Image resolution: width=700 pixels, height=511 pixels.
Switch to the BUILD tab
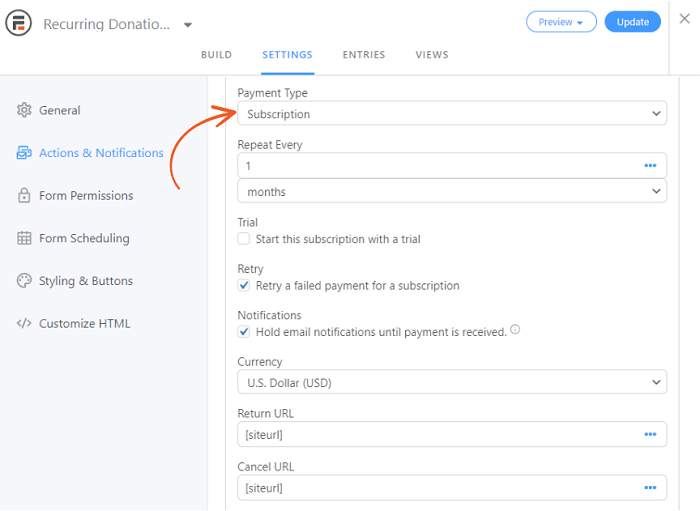tap(217, 55)
